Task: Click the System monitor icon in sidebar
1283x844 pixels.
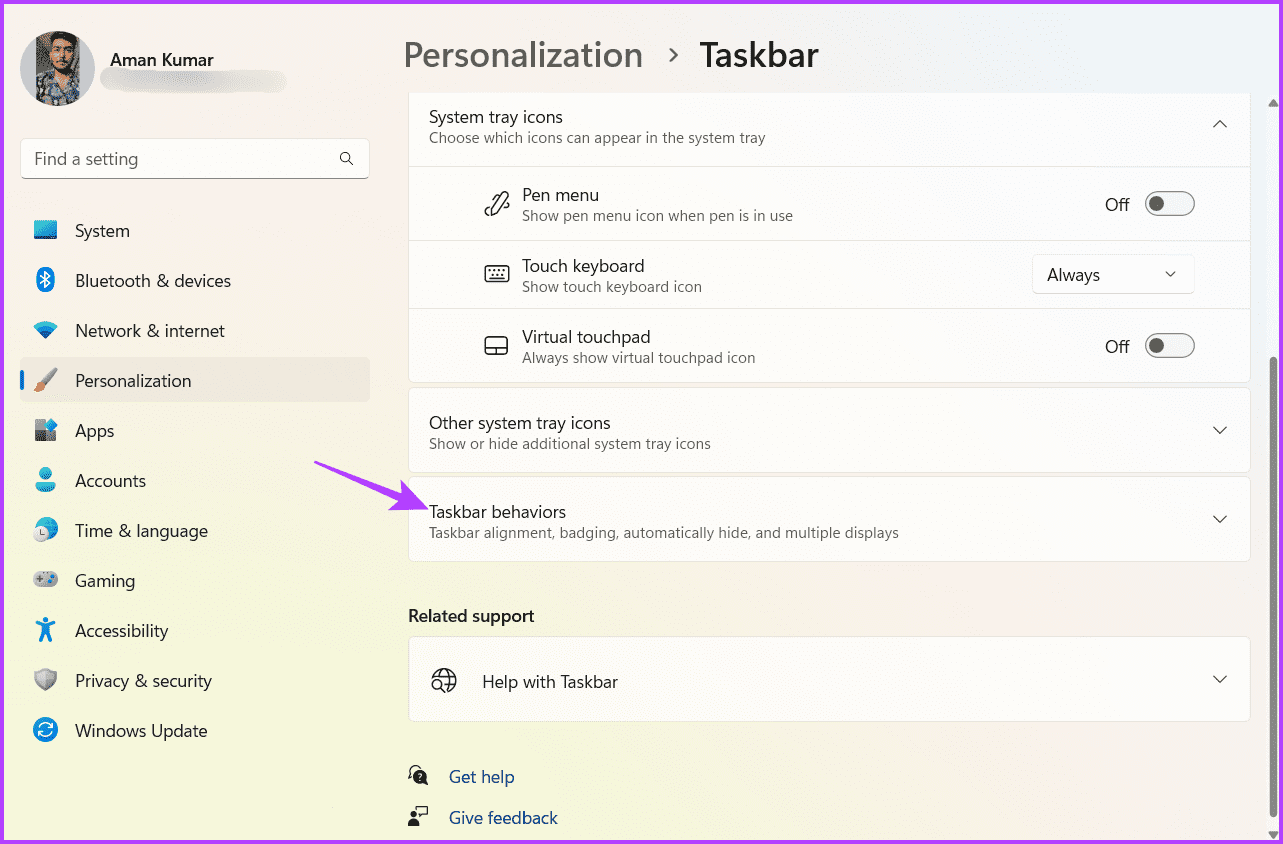Action: pyautogui.click(x=45, y=231)
